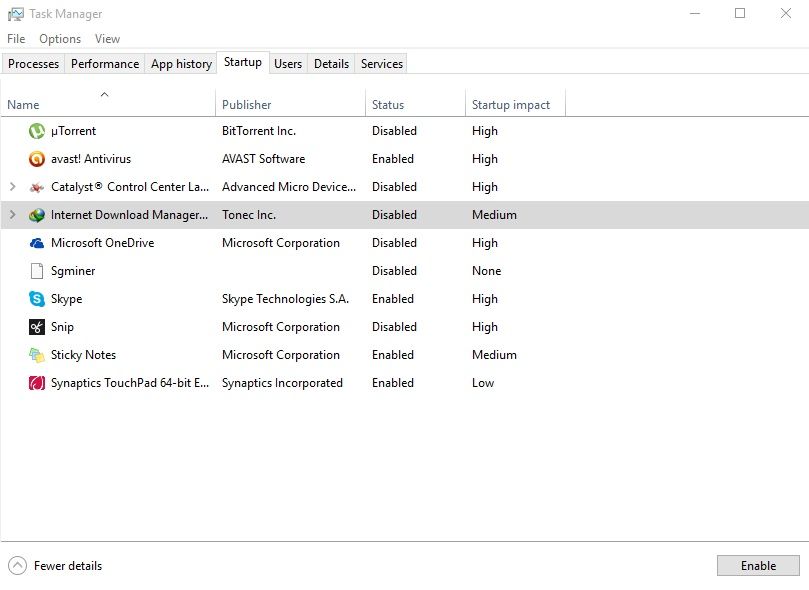
Task: Click the Sticky Notes icon
Action: tap(37, 355)
